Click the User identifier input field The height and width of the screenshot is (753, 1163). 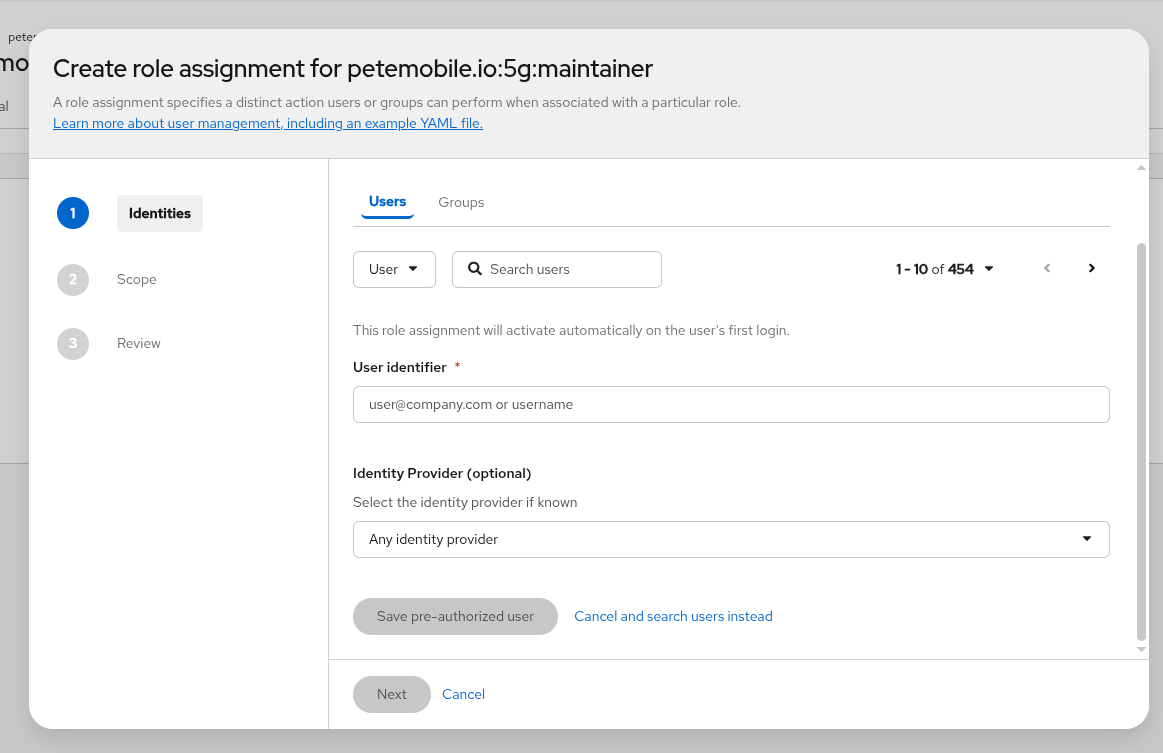[x=731, y=404]
